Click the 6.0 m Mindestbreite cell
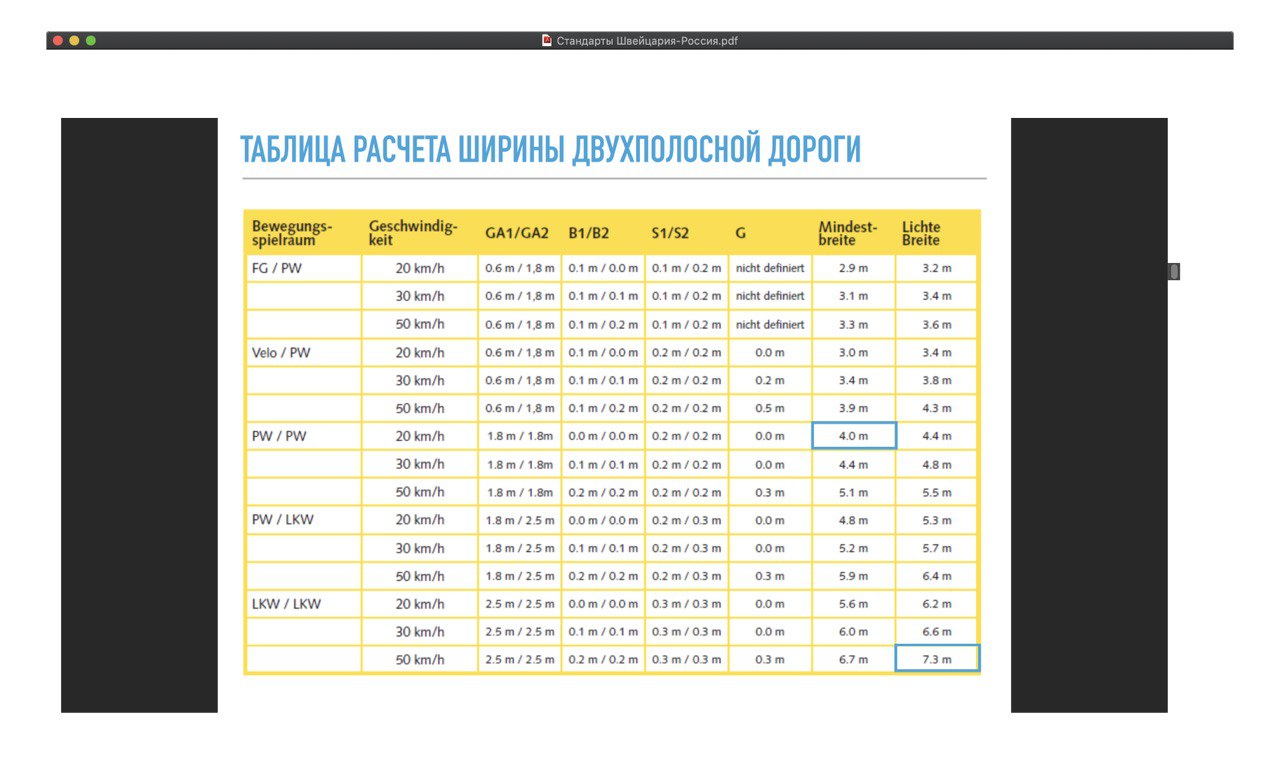This screenshot has width=1280, height=774. tap(854, 632)
